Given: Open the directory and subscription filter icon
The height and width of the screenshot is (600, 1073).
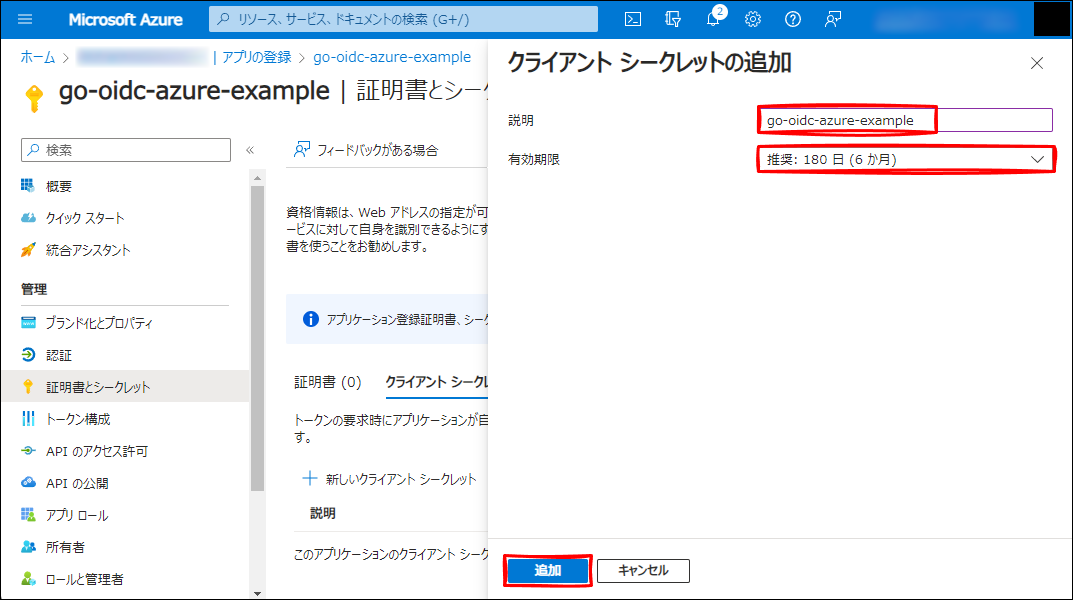Looking at the screenshot, I should pyautogui.click(x=673, y=19).
